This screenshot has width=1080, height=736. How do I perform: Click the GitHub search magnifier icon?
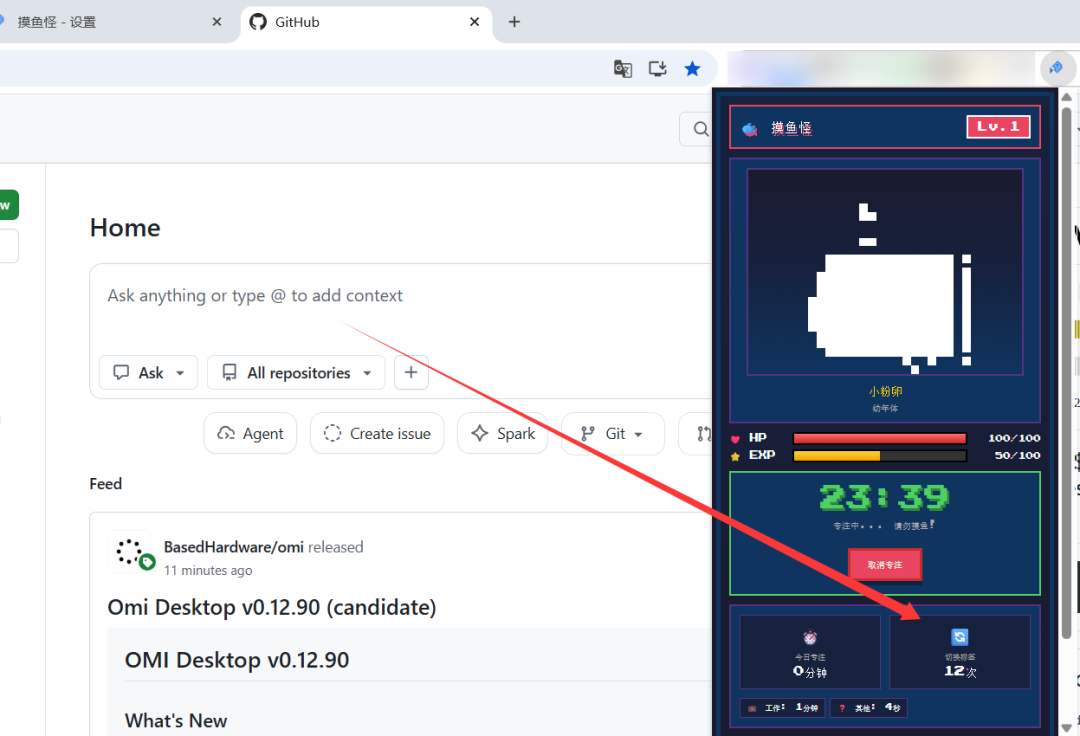700,129
